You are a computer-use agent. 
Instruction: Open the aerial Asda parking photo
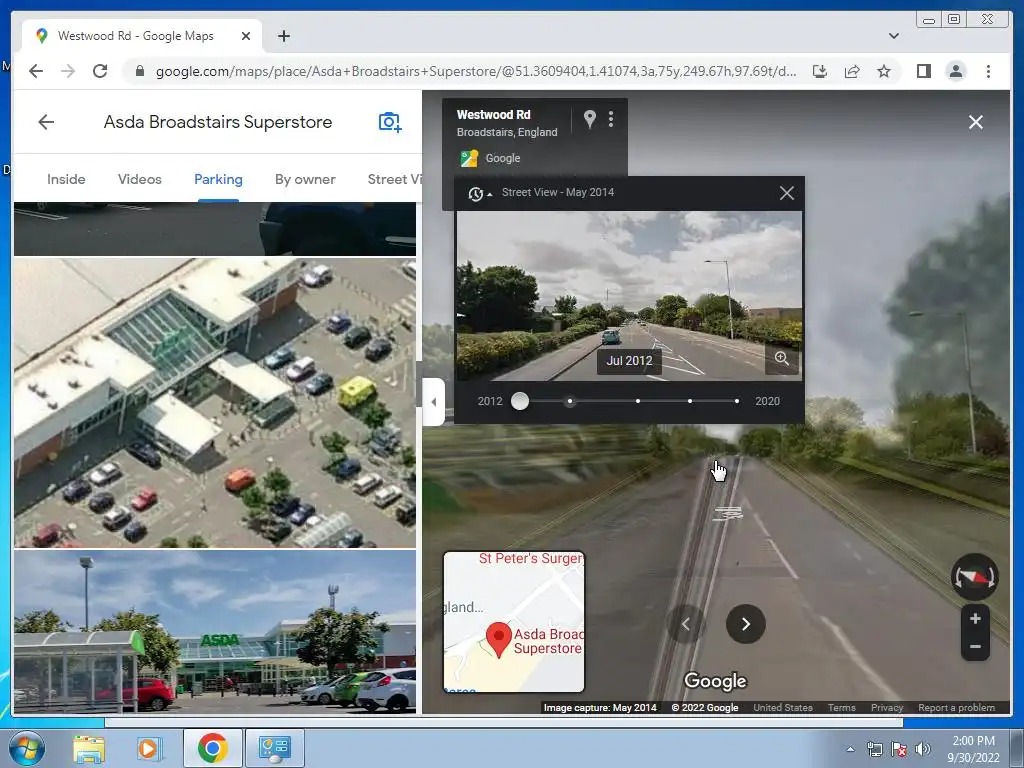tap(215, 402)
